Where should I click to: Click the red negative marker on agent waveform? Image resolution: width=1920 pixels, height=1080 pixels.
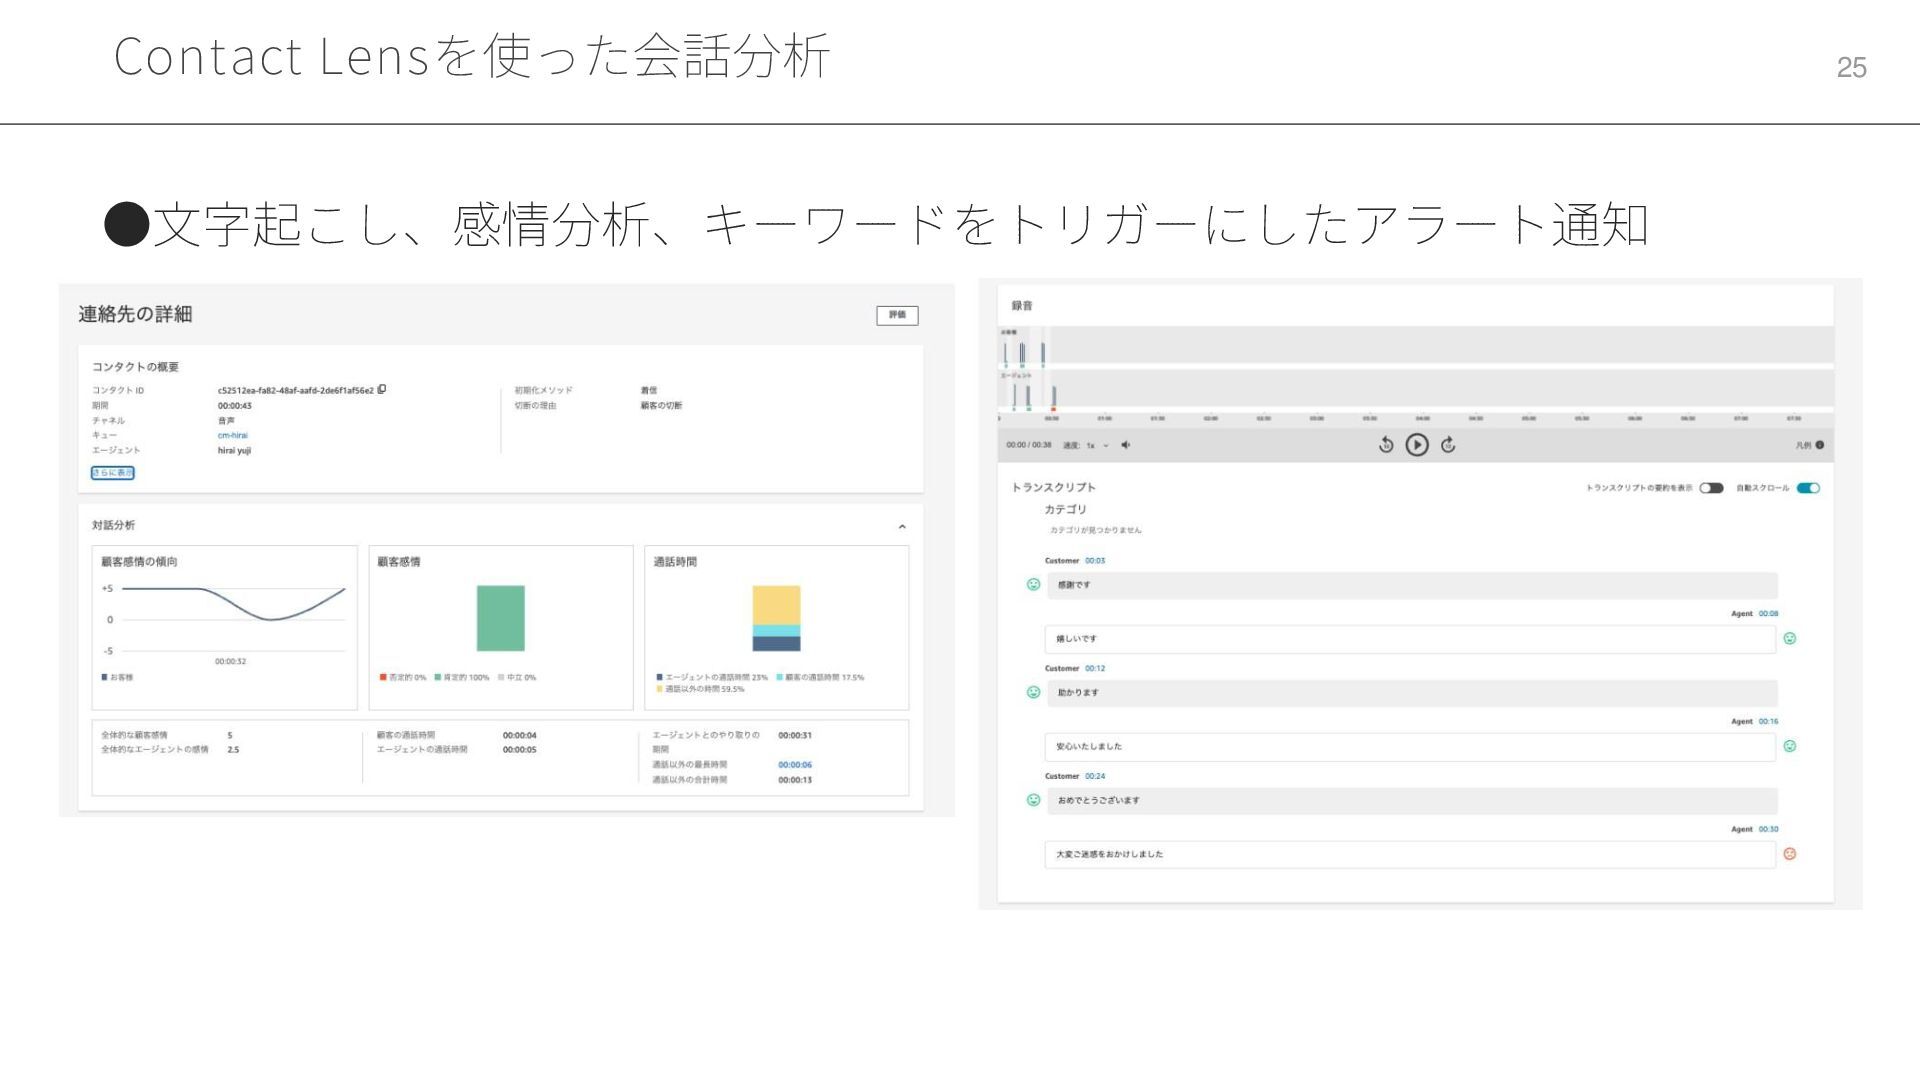[1054, 408]
